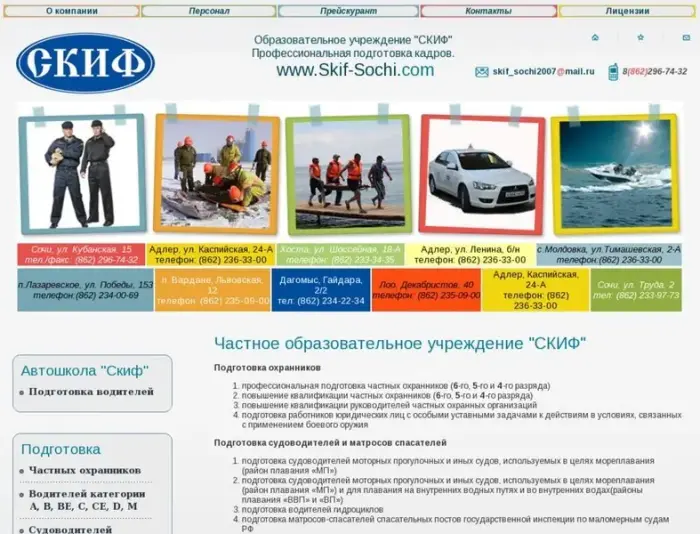Open the Судоводителей sidebar link
Image resolution: width=700 pixels, height=534 pixels.
tap(70, 530)
